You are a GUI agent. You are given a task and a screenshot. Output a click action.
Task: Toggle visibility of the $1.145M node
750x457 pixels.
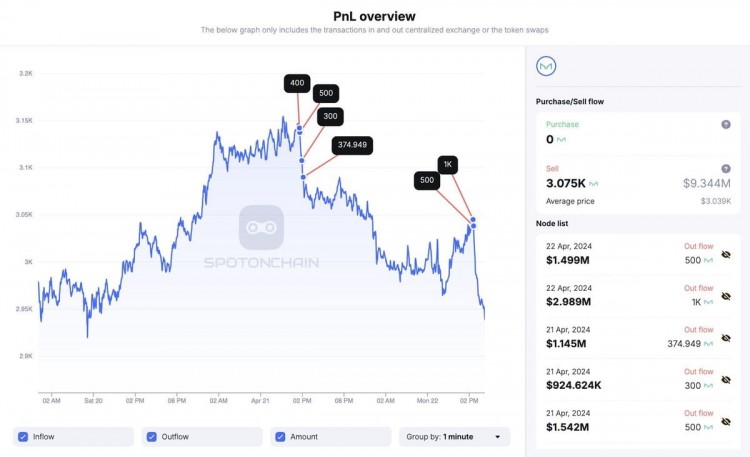(726, 338)
